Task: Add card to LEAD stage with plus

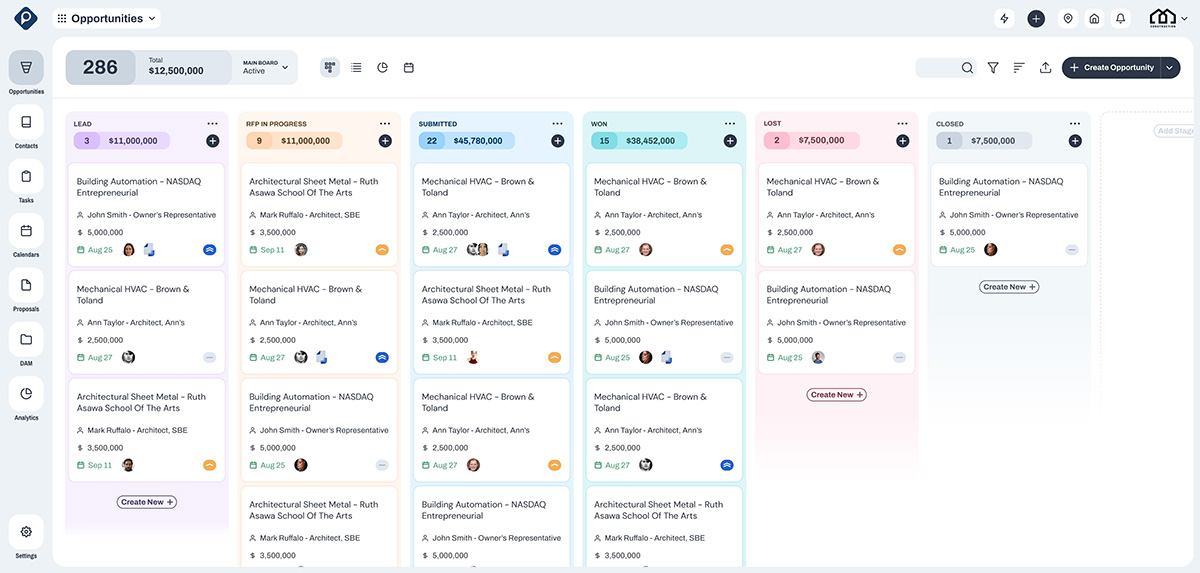Action: (x=212, y=141)
